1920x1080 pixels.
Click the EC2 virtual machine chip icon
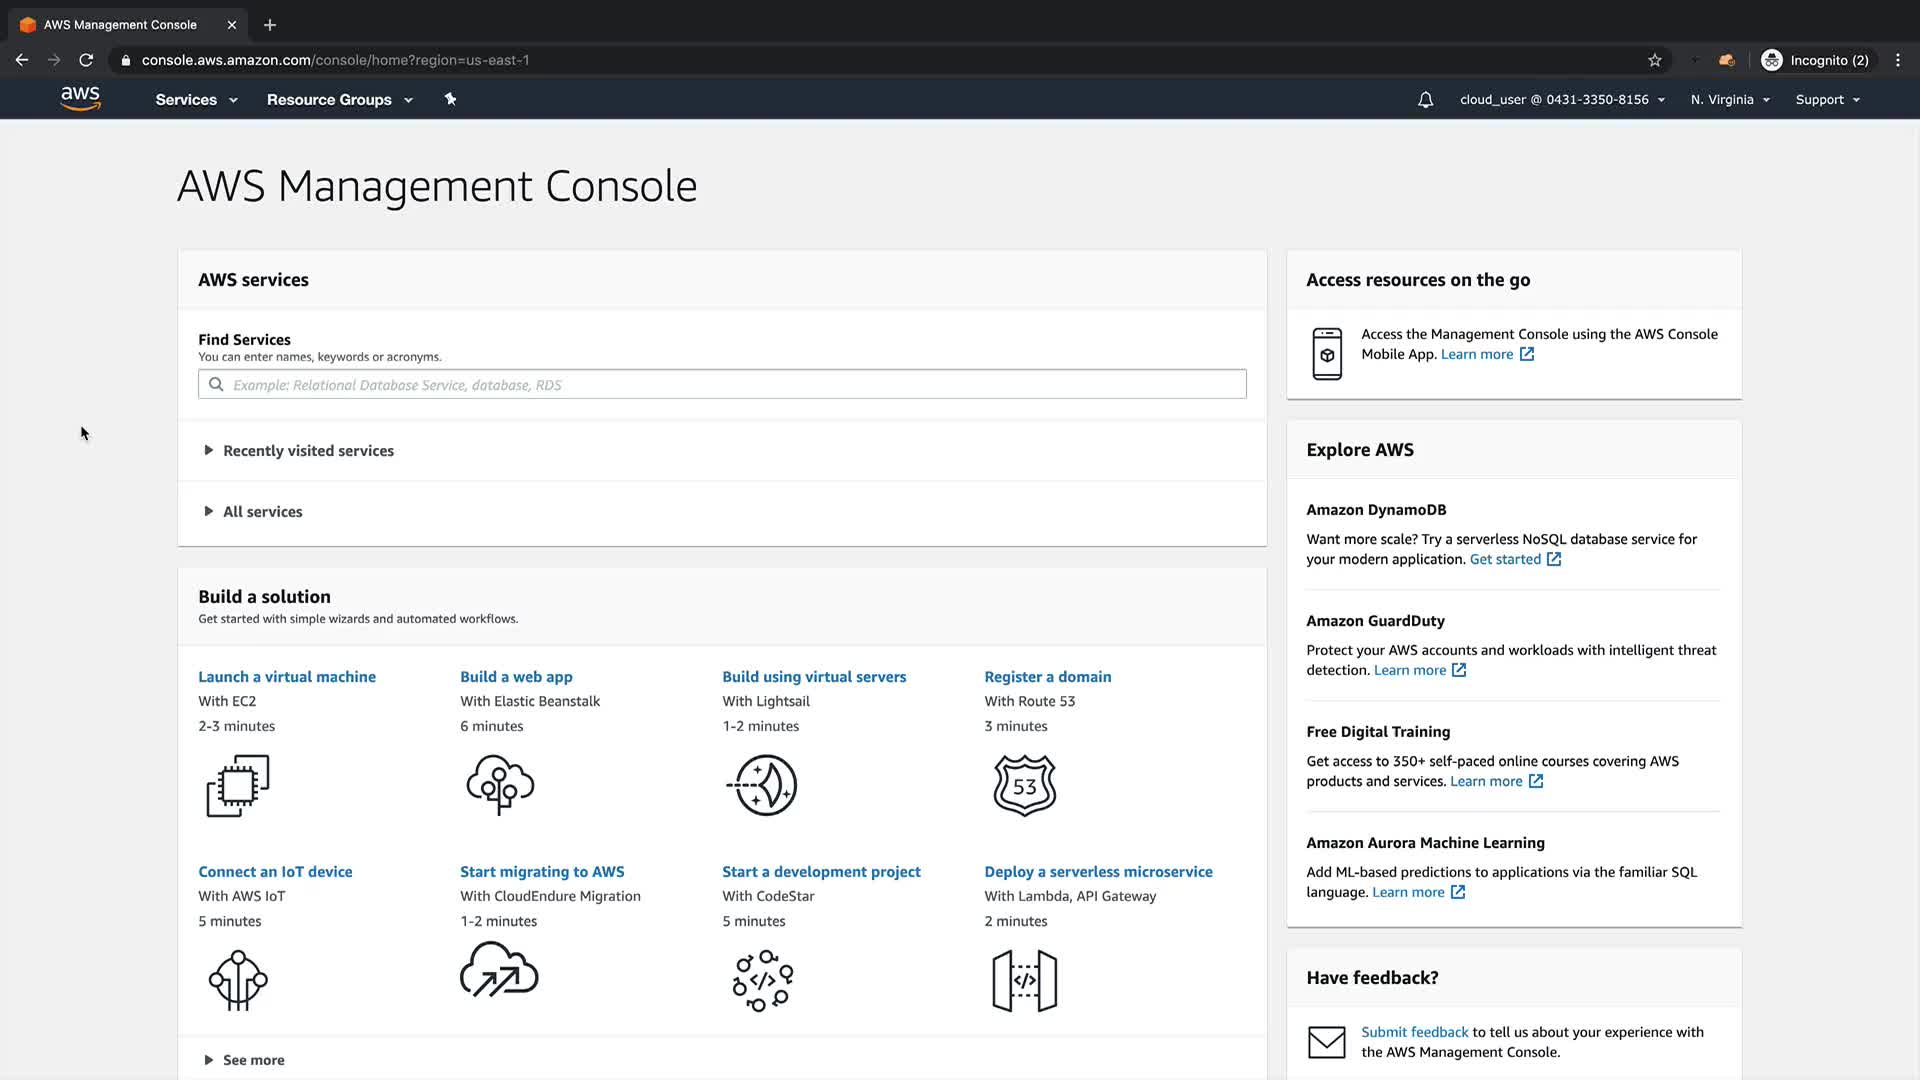point(238,785)
